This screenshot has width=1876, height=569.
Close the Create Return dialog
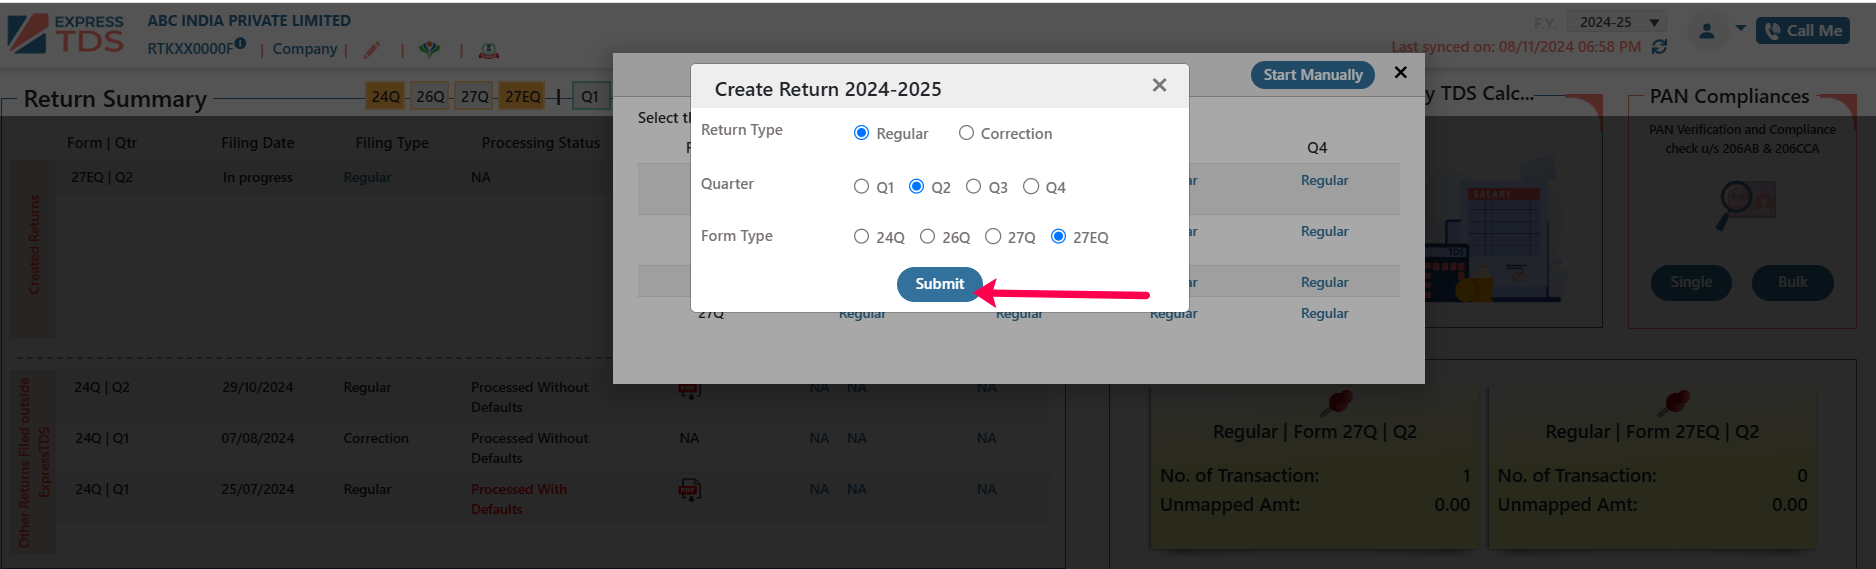(1159, 86)
